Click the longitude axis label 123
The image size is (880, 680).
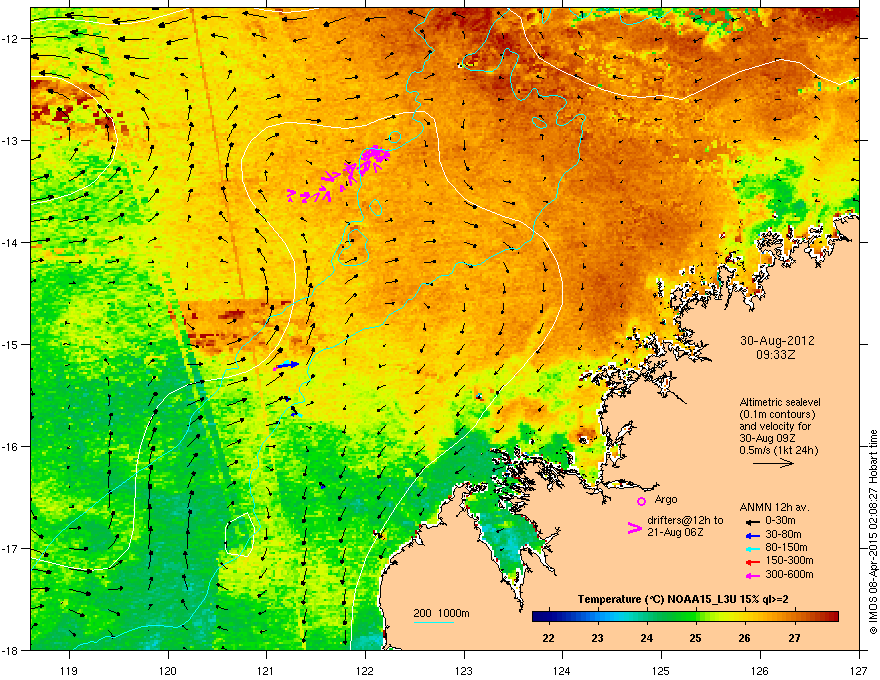click(x=464, y=670)
